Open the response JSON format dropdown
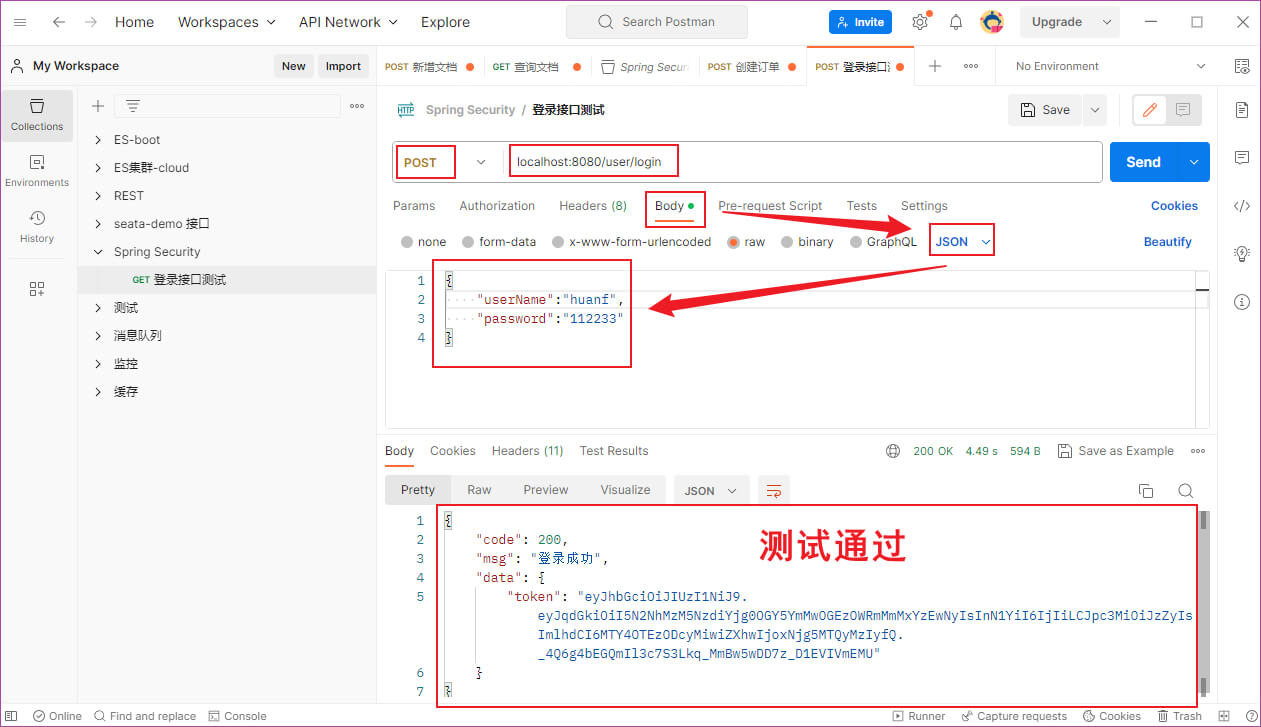Viewport: 1261px width, 727px height. coord(711,490)
